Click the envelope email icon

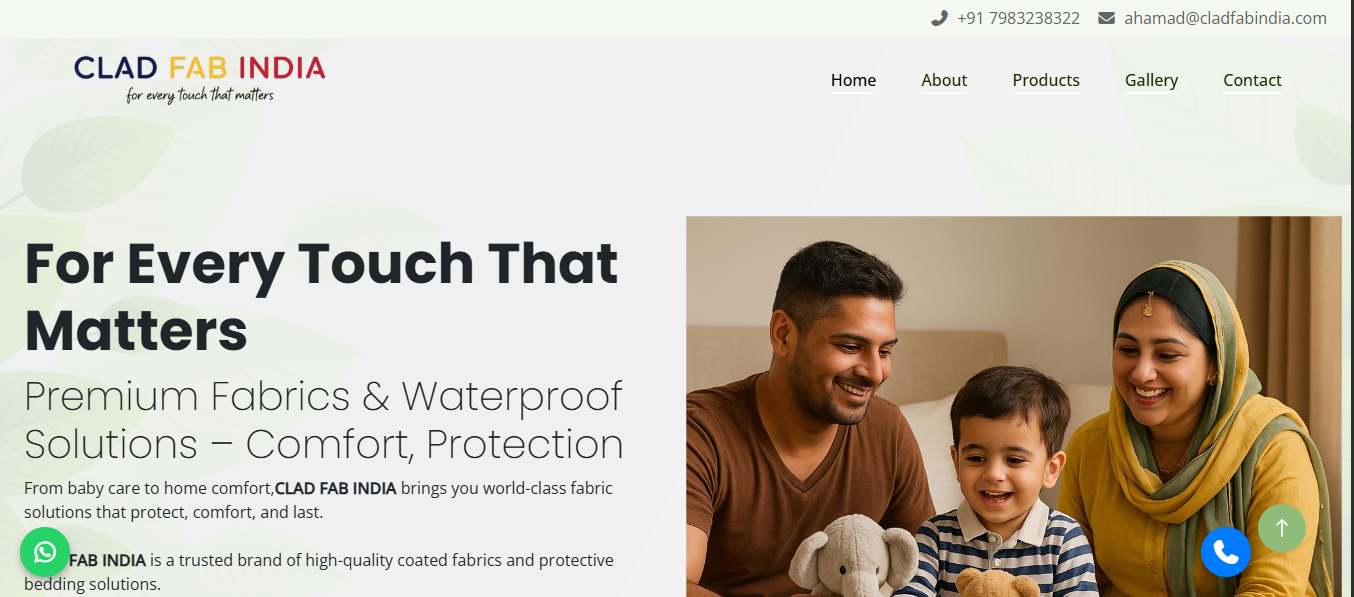tap(1106, 18)
